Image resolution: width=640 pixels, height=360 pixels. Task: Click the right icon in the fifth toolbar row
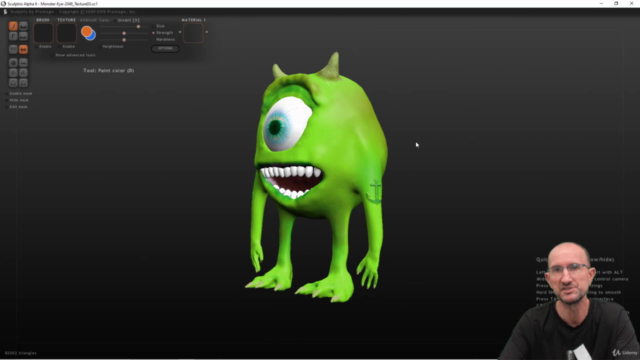point(23,73)
